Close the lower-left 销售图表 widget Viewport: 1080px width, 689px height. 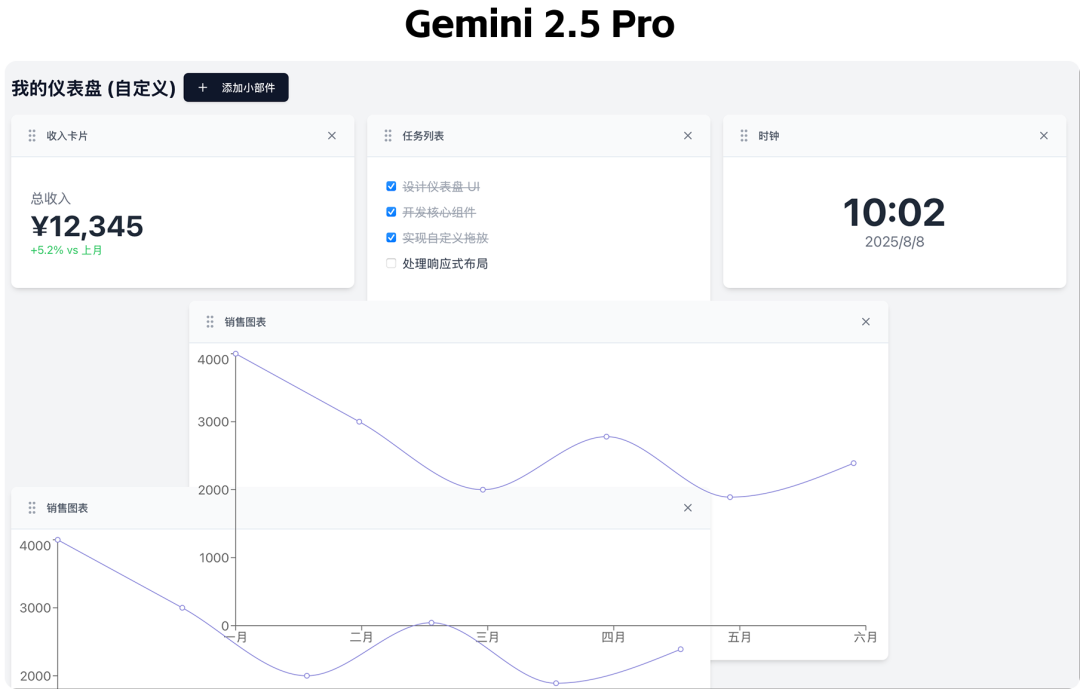click(x=687, y=508)
